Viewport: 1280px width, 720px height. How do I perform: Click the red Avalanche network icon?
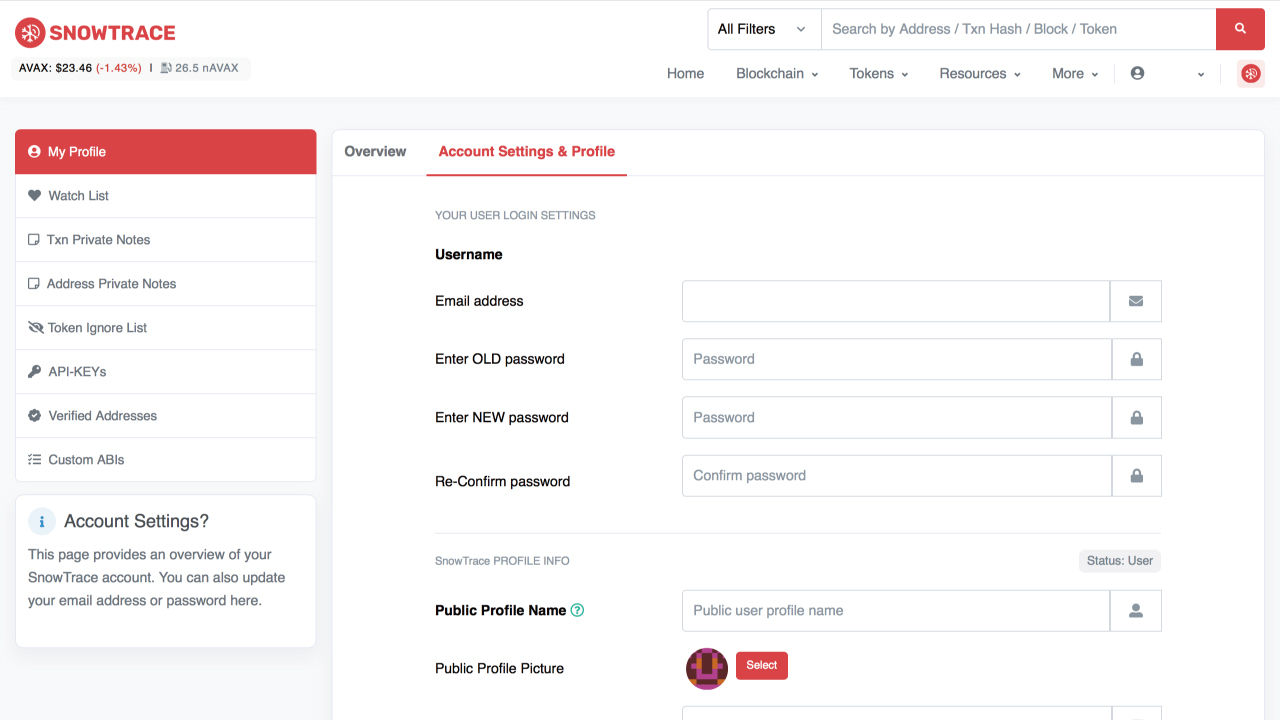(1251, 73)
